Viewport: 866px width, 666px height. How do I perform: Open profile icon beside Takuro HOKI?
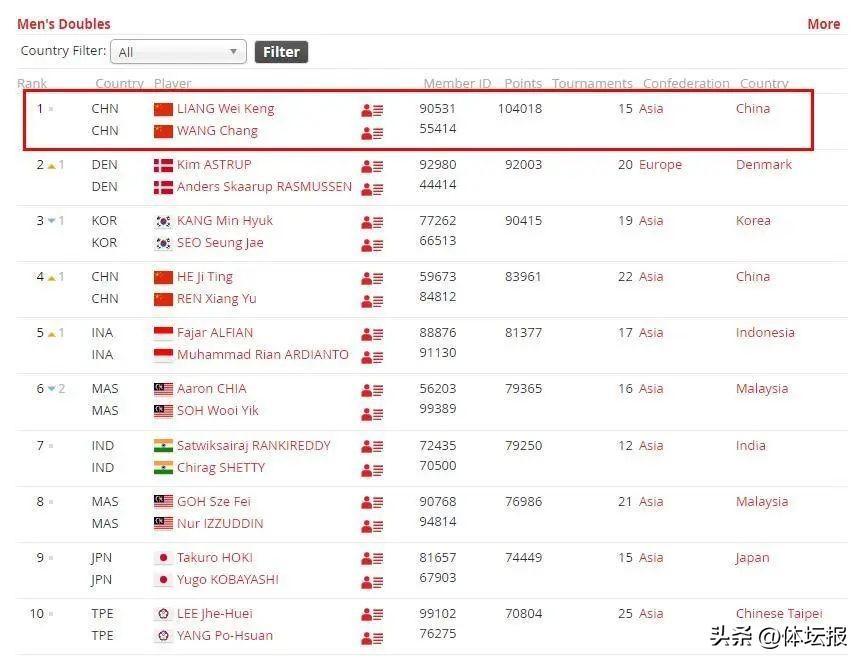(x=372, y=559)
